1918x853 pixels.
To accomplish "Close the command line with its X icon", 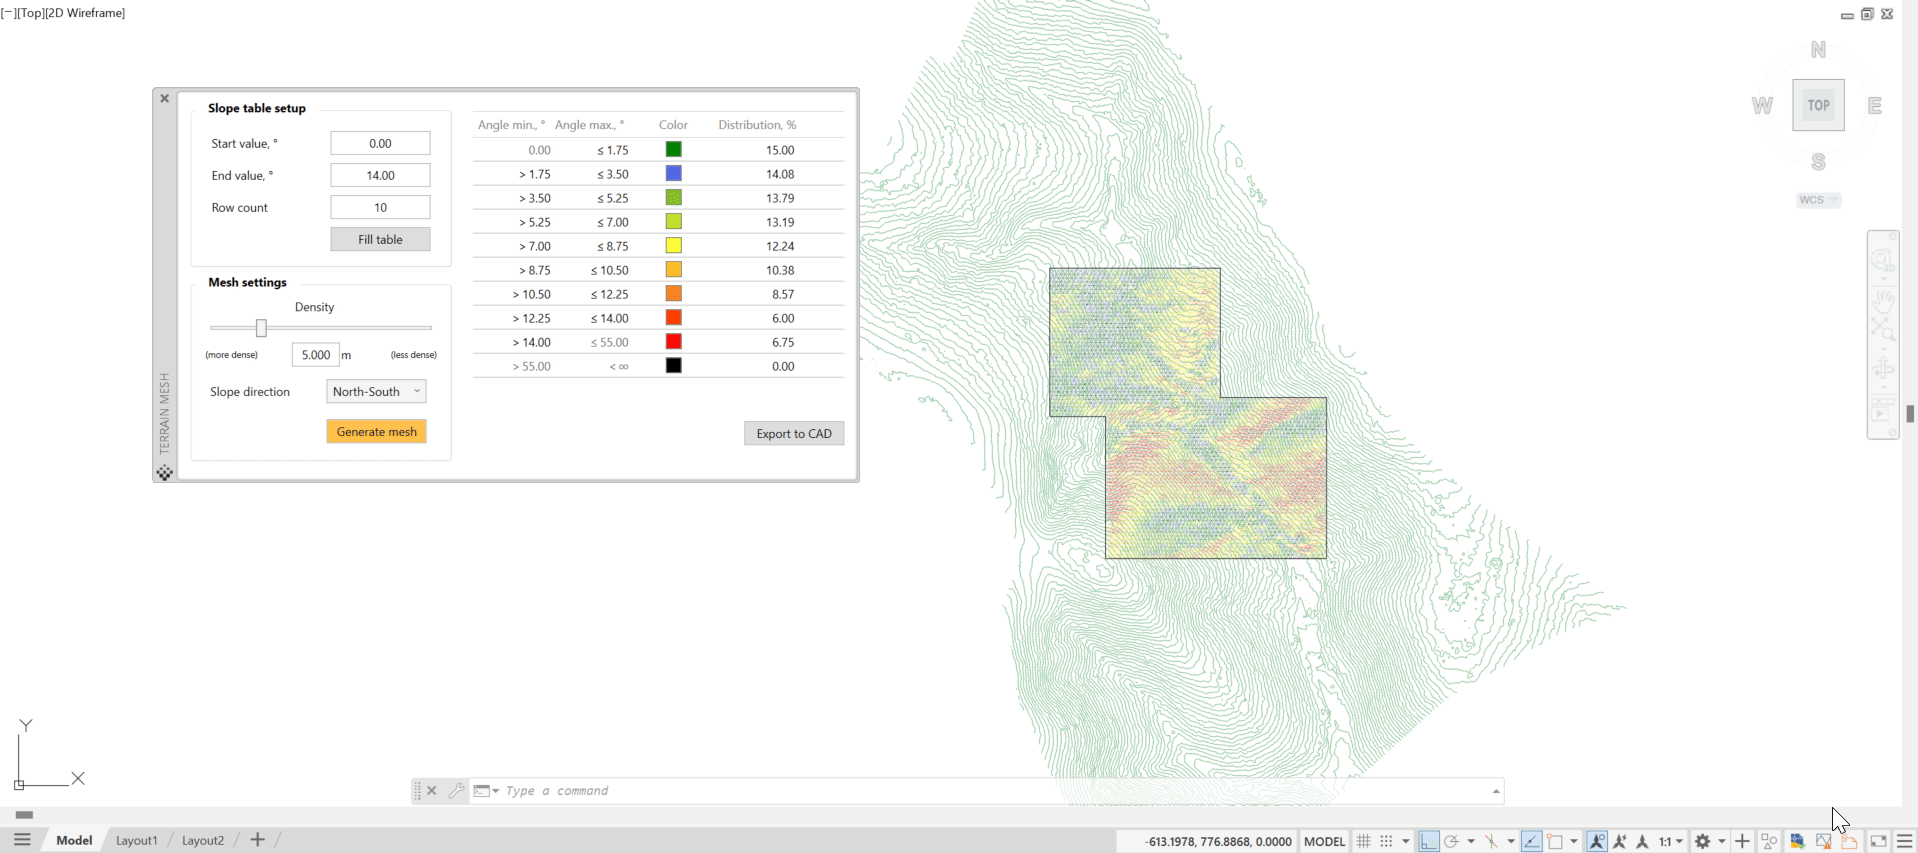I will point(432,791).
